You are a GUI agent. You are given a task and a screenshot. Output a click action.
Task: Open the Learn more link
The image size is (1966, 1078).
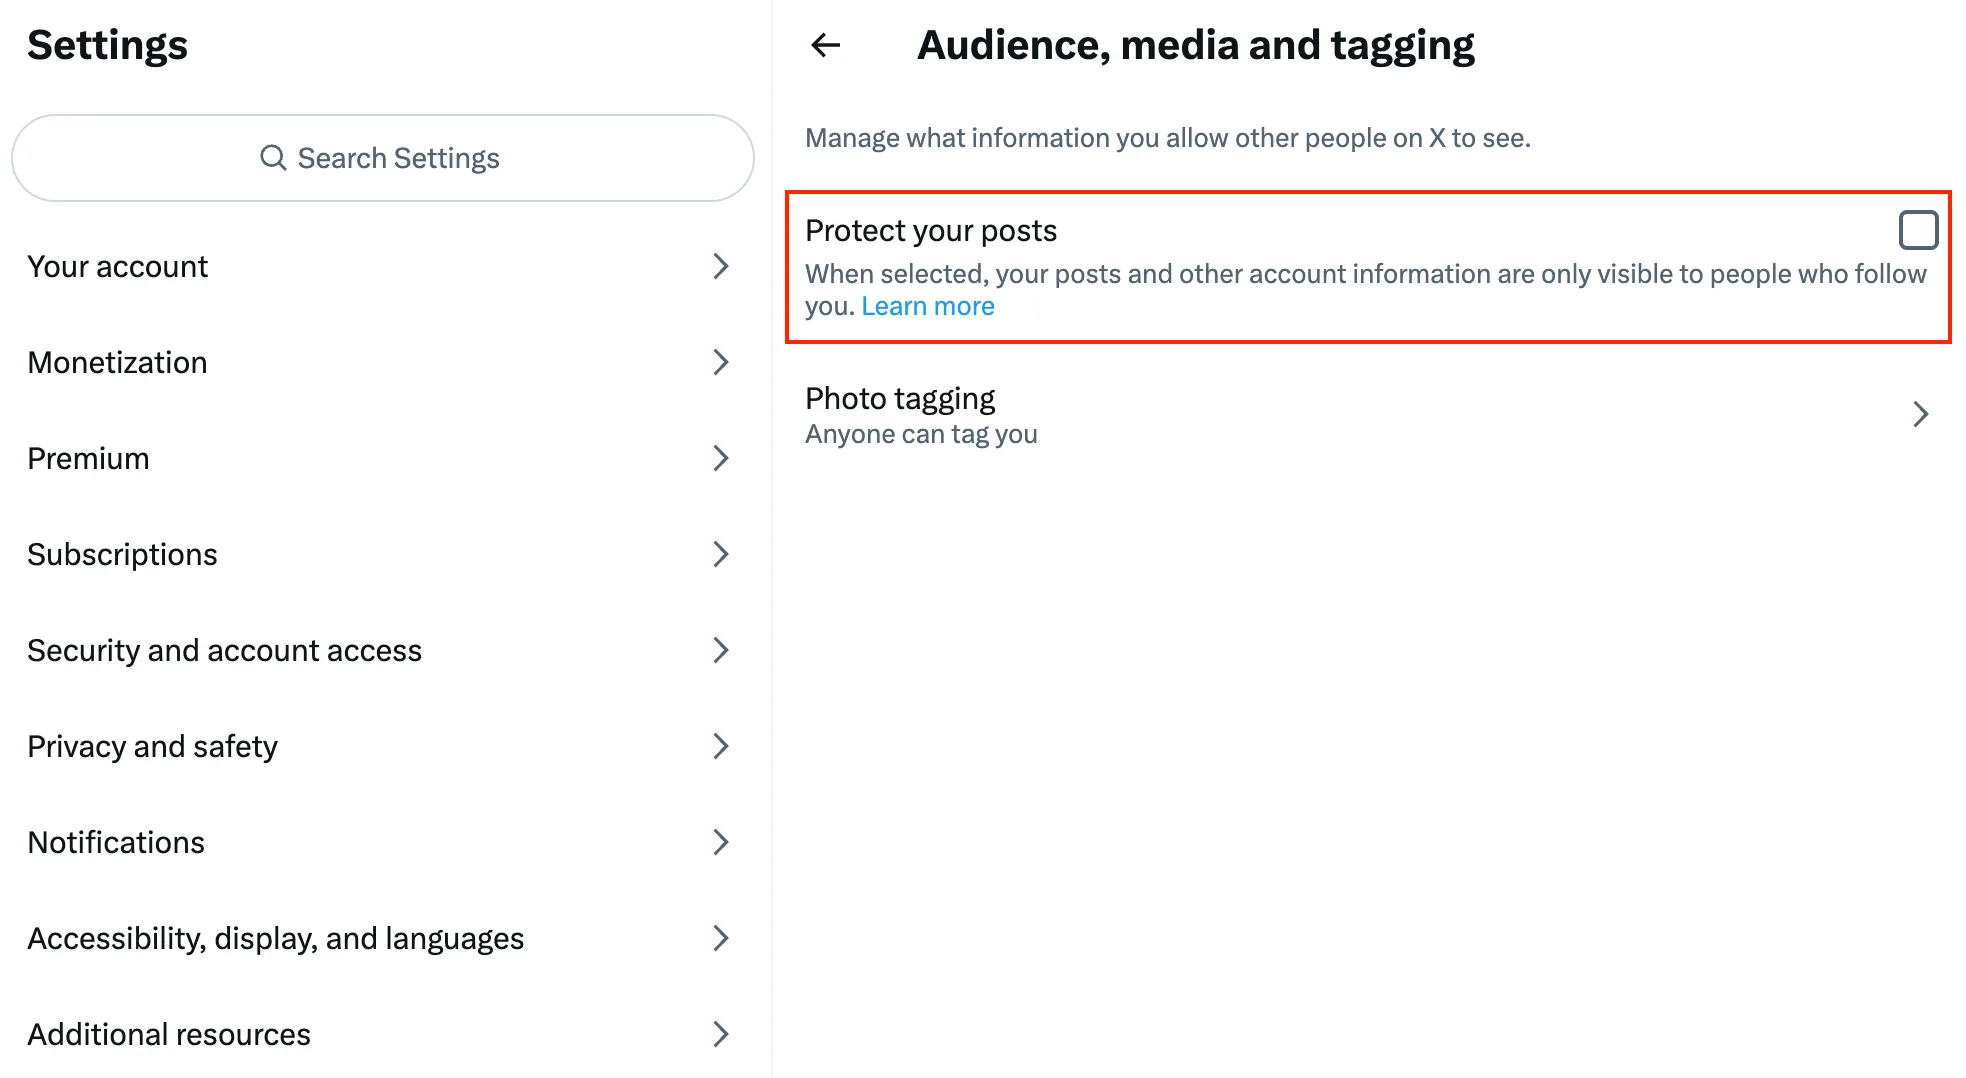[x=927, y=306]
